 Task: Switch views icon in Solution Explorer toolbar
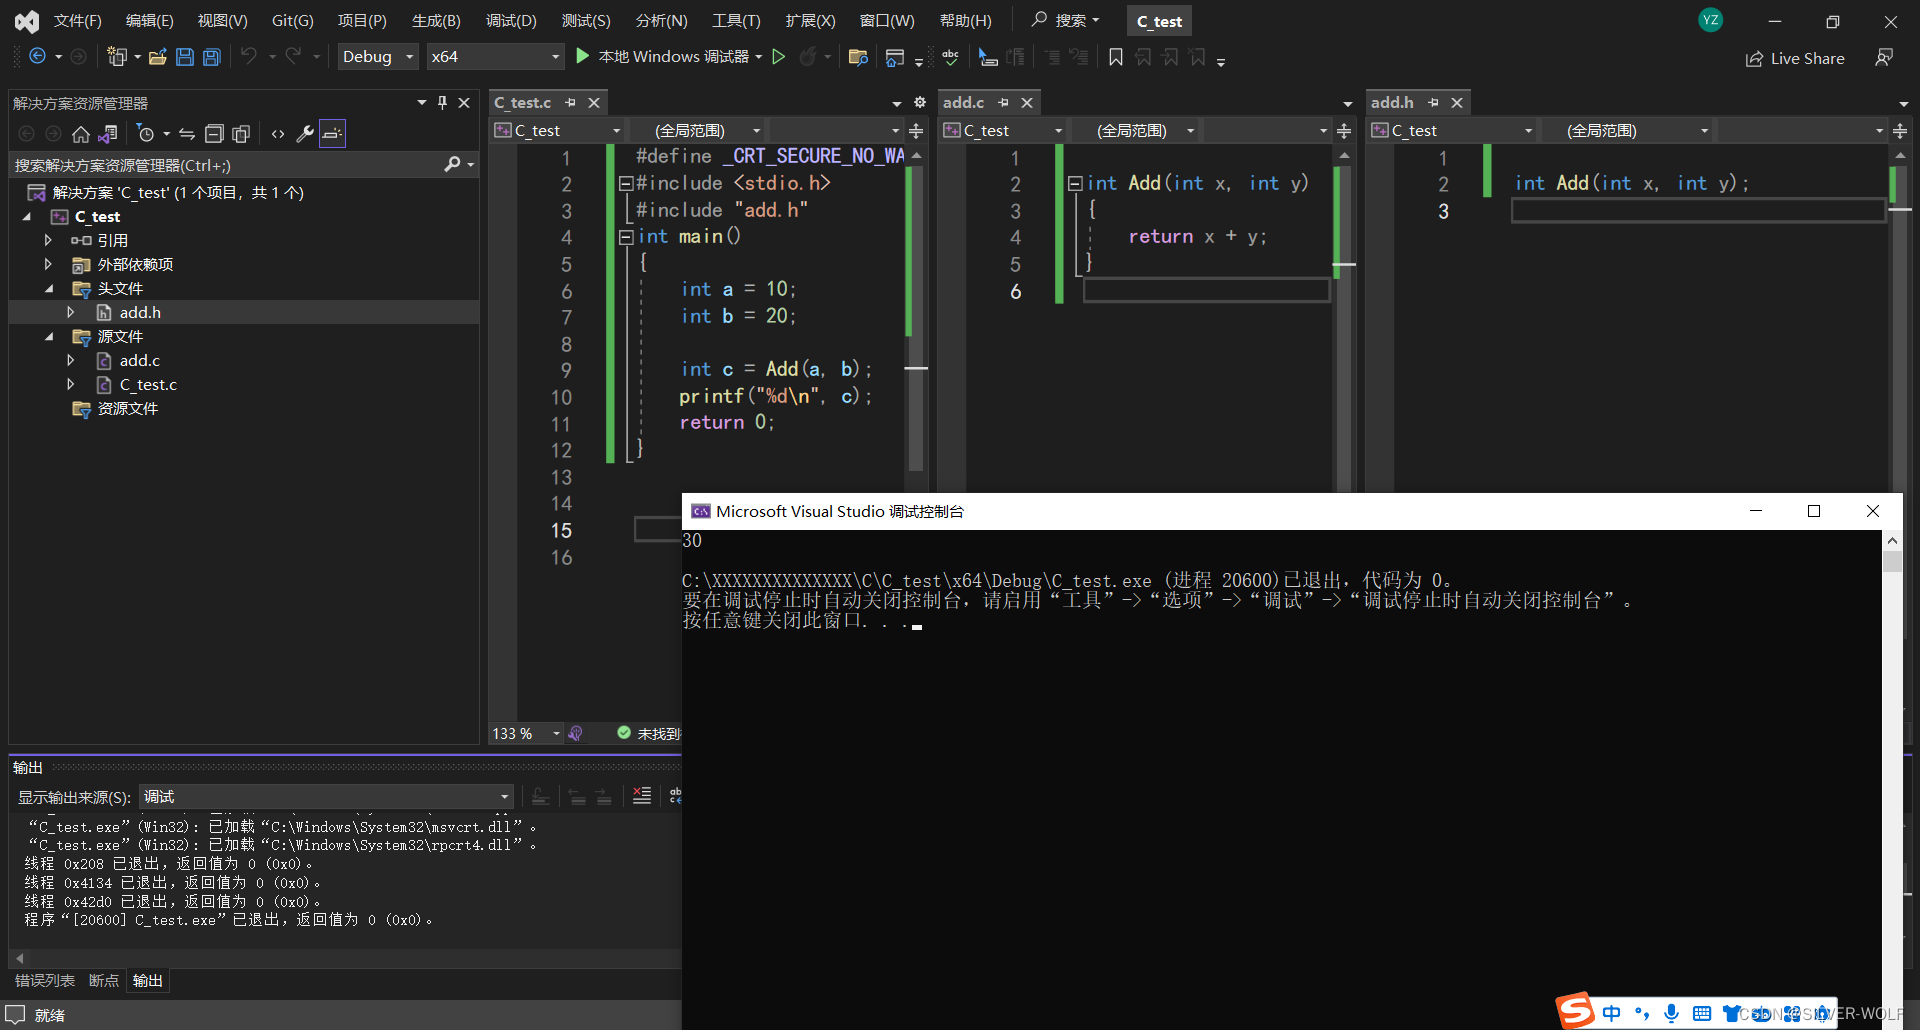coord(108,134)
